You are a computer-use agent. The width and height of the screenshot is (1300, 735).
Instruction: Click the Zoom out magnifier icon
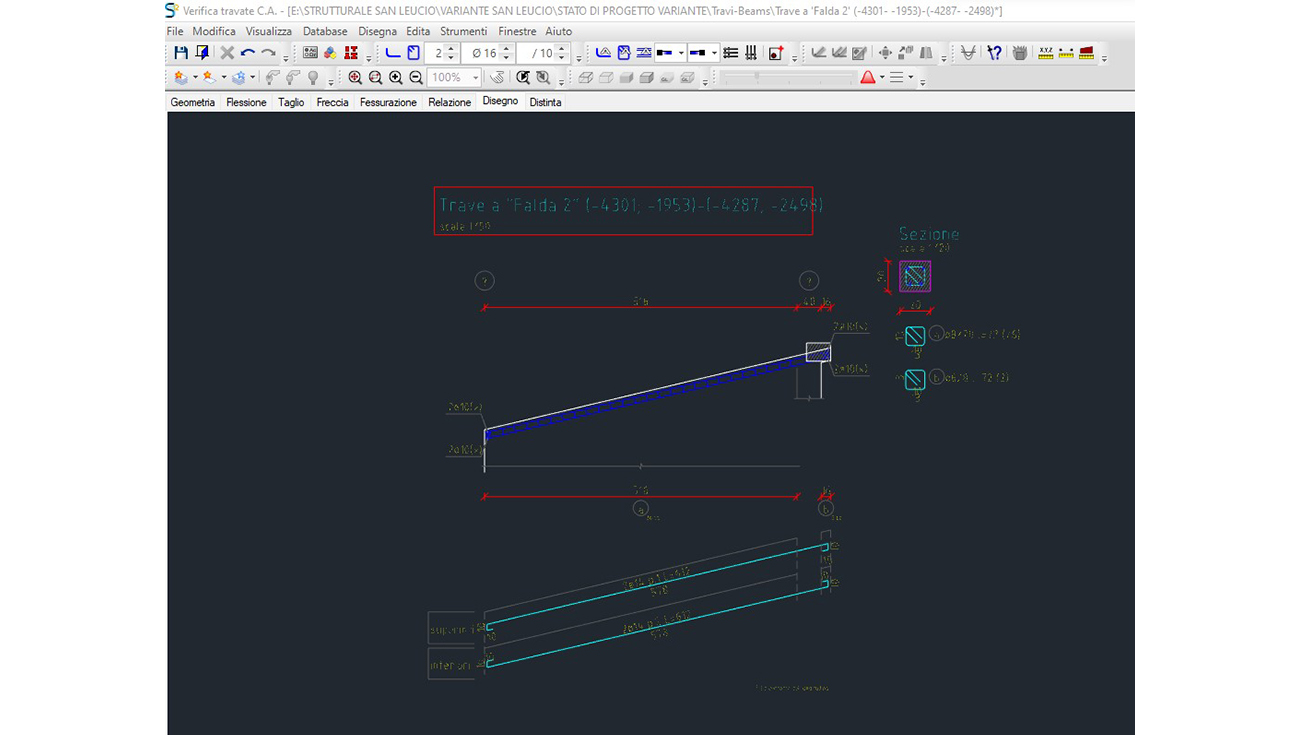[x=416, y=78]
